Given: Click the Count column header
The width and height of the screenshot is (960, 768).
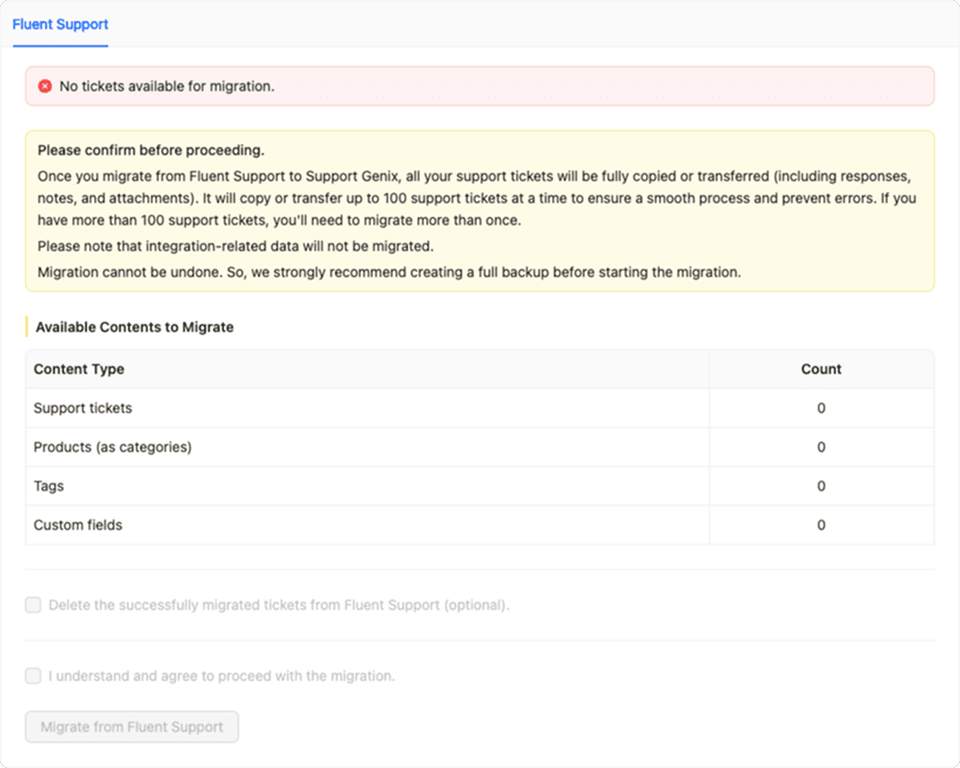Looking at the screenshot, I should 821,369.
